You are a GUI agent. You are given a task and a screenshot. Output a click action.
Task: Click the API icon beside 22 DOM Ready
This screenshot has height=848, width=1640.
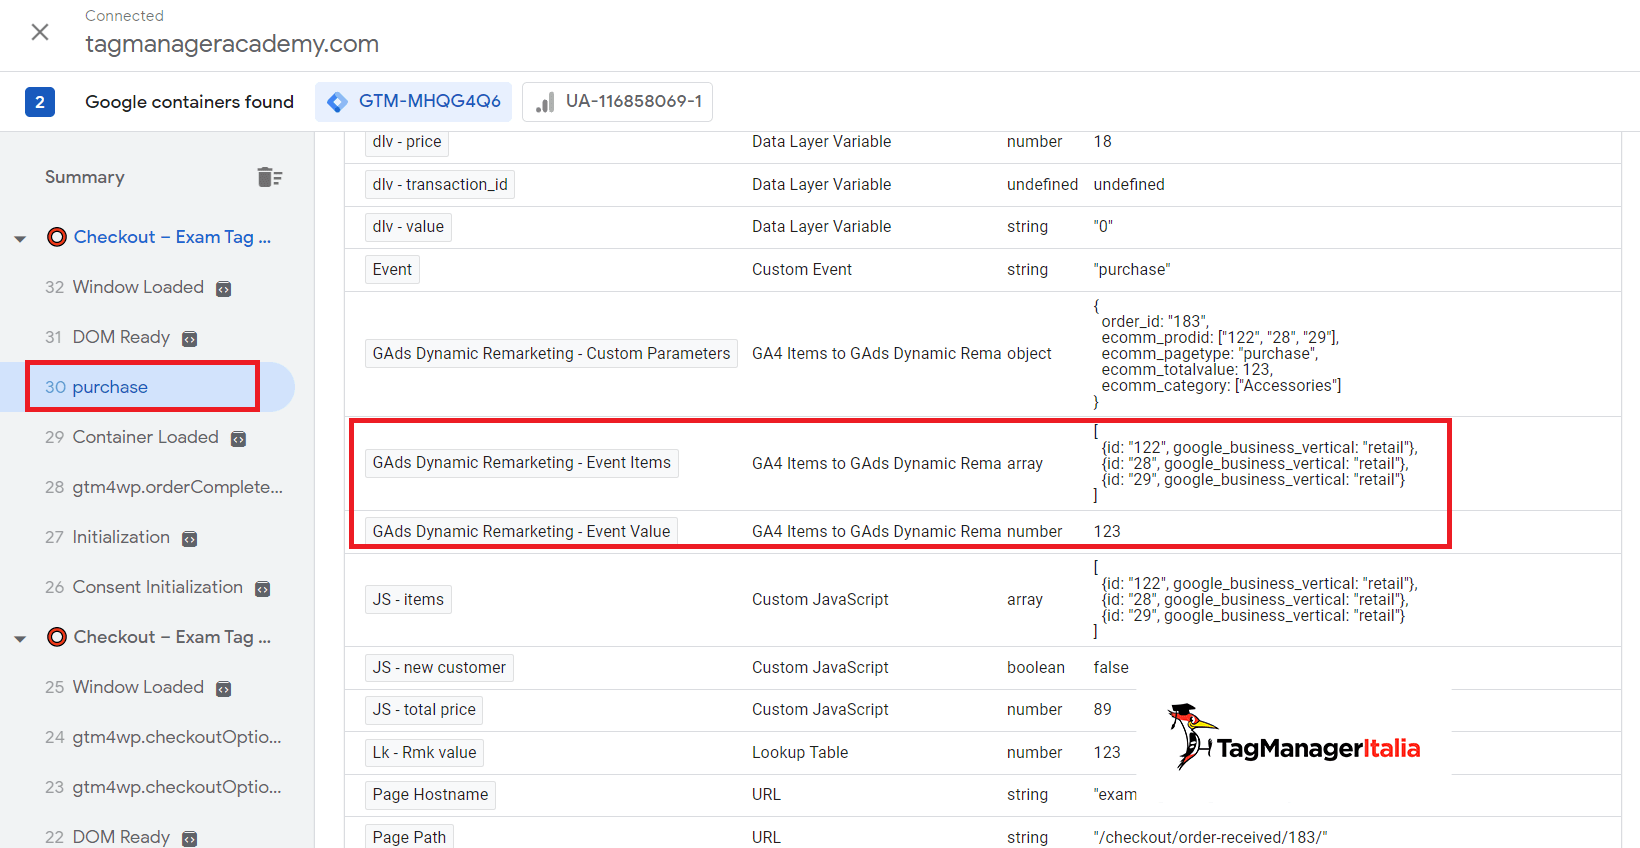click(190, 839)
